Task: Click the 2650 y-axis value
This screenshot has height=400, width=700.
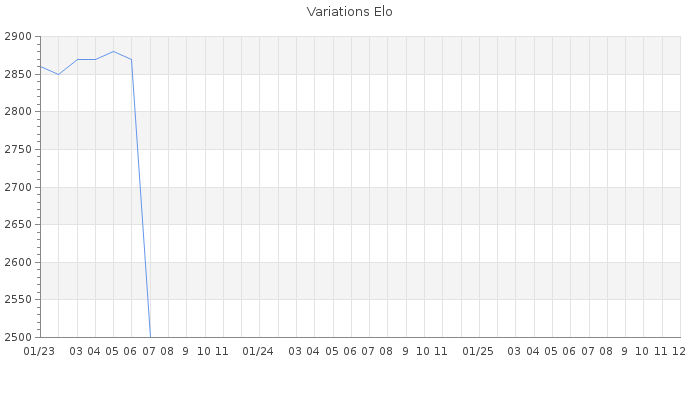Action: 18,224
